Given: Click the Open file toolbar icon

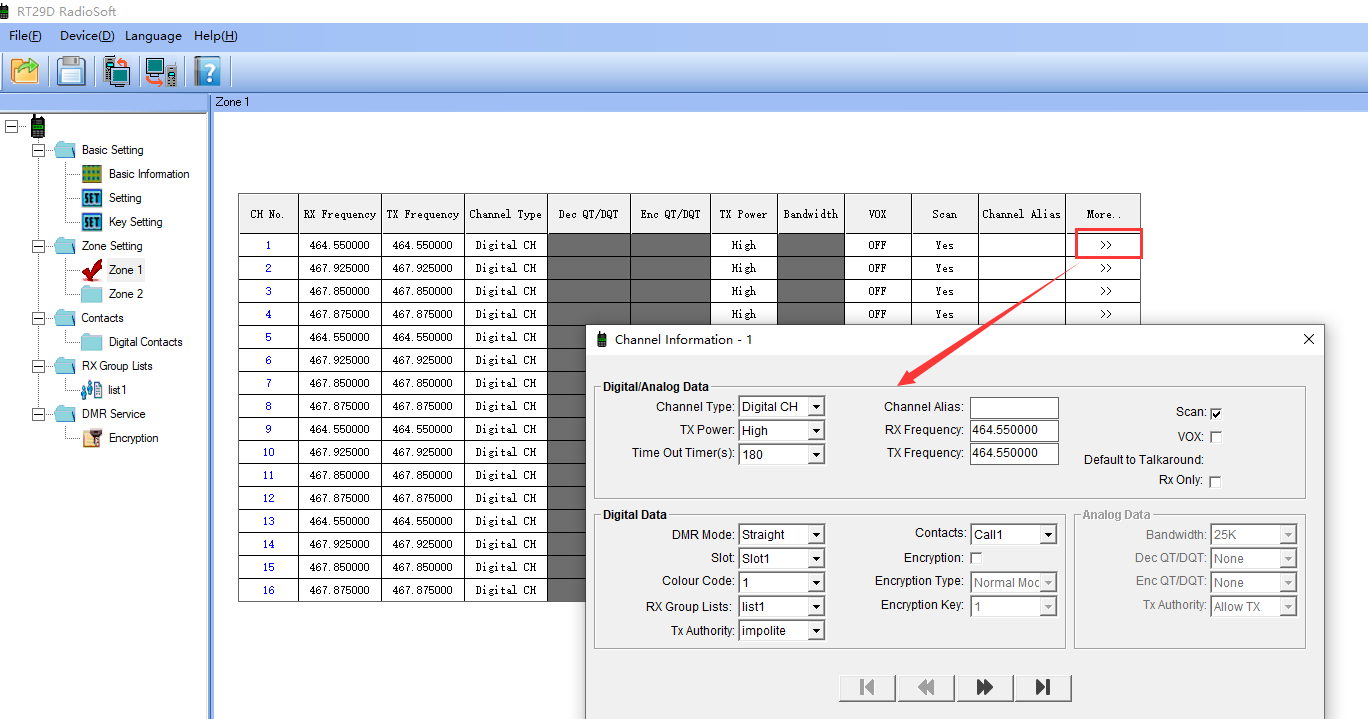Looking at the screenshot, I should coord(24,71).
